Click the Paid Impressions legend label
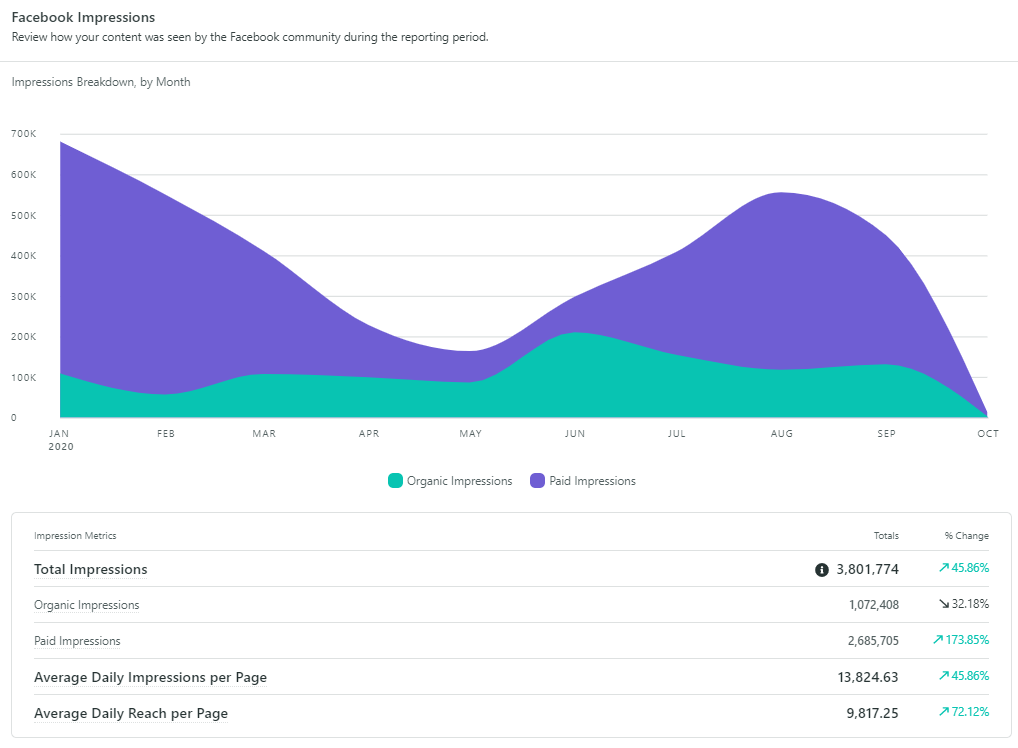The height and width of the screenshot is (748, 1018). tap(592, 481)
